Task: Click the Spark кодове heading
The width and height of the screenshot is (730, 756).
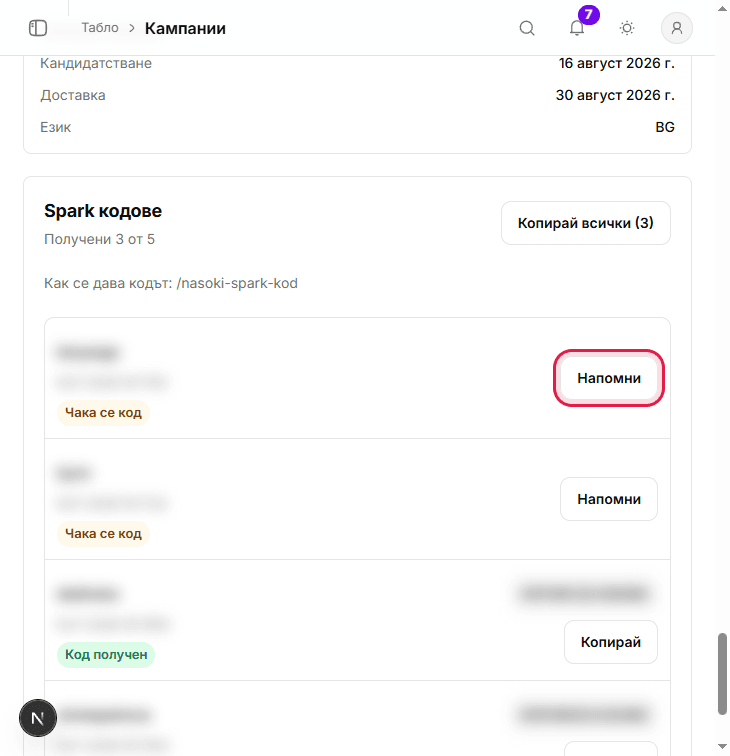Action: [x=103, y=211]
